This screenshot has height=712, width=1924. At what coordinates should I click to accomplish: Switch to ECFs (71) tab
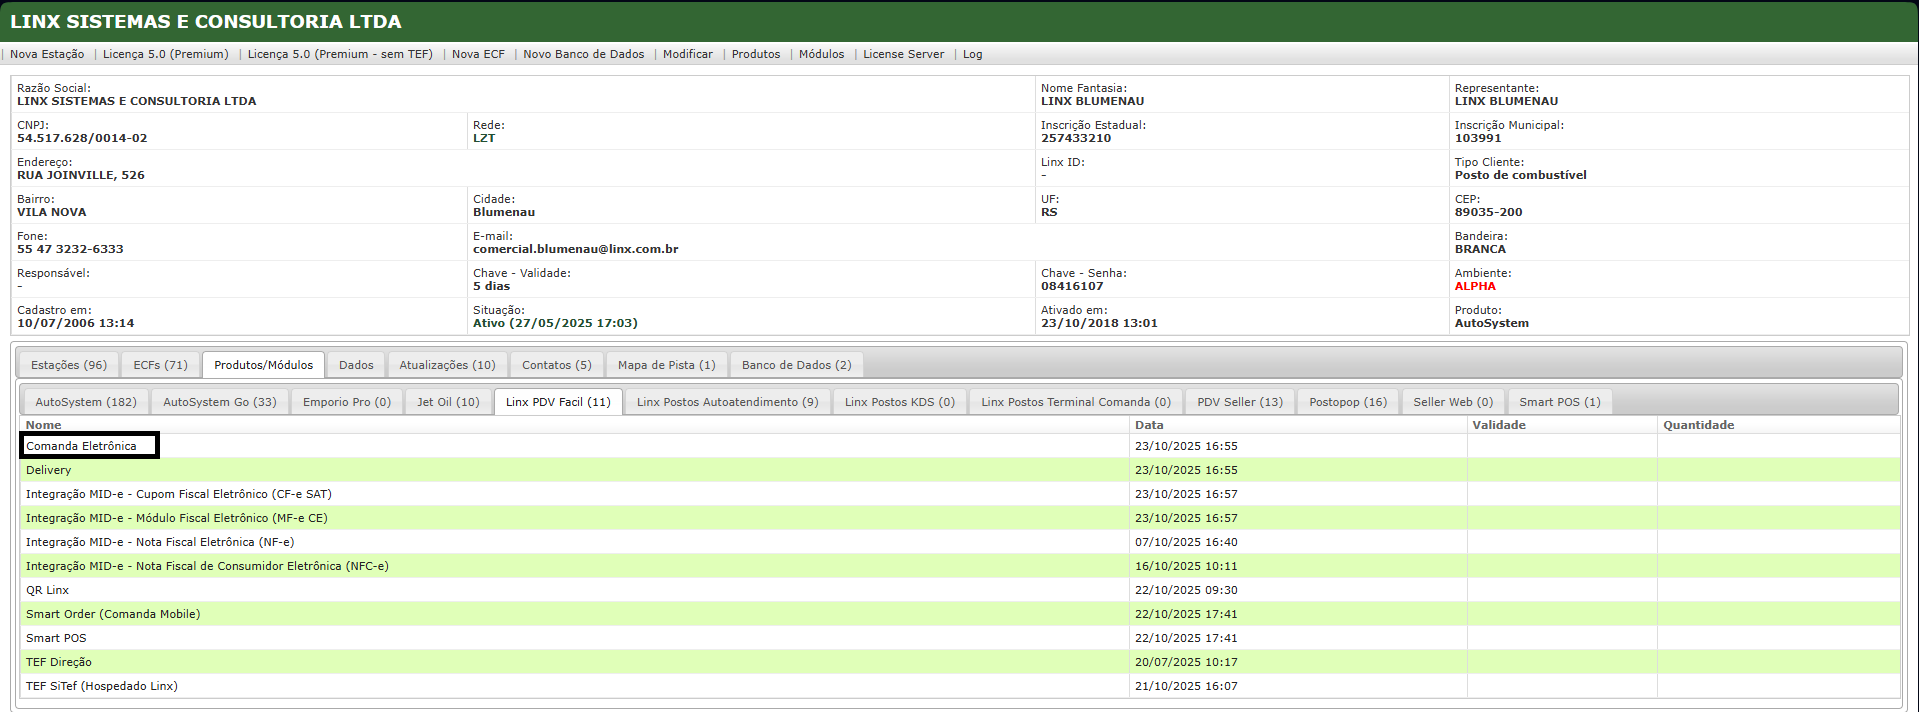click(160, 365)
